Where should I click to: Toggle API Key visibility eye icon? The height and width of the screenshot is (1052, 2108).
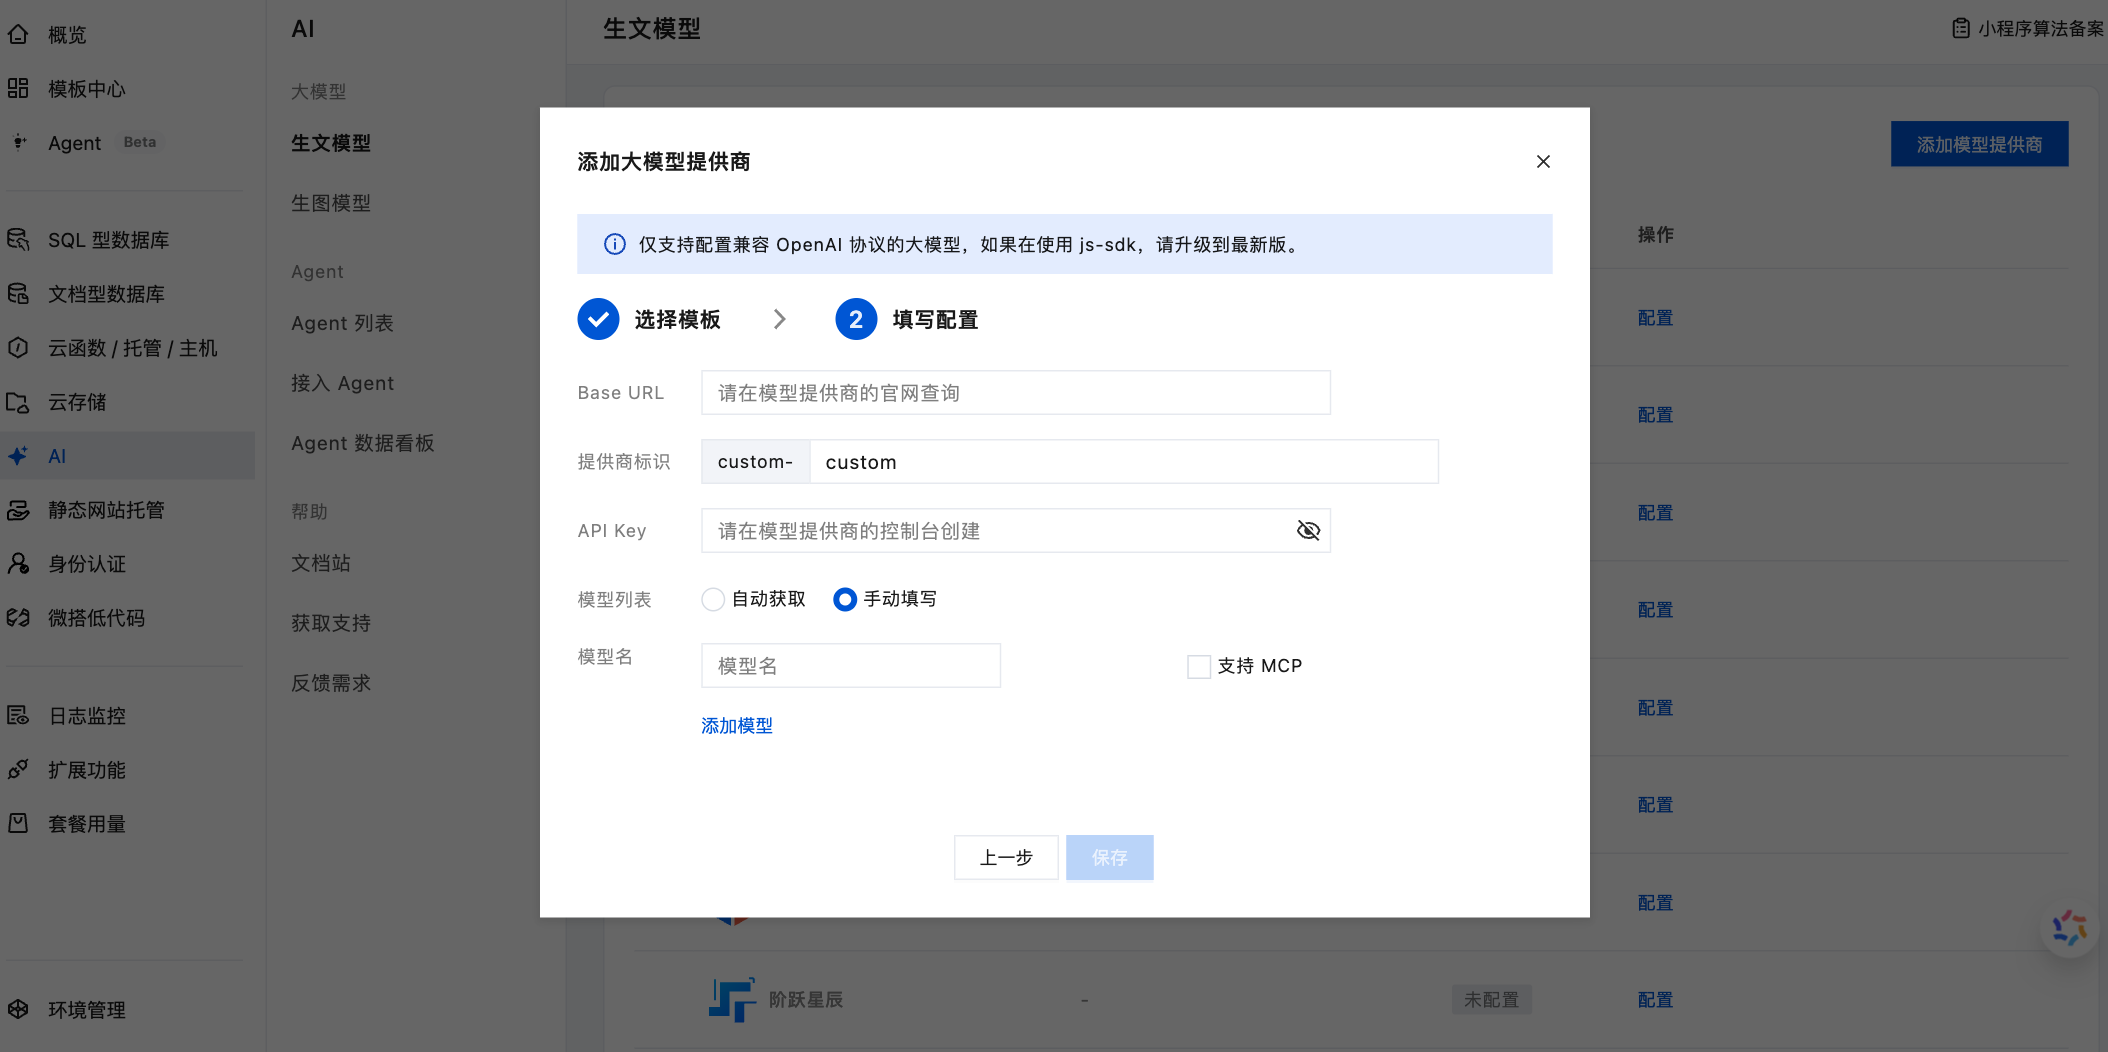click(x=1308, y=531)
